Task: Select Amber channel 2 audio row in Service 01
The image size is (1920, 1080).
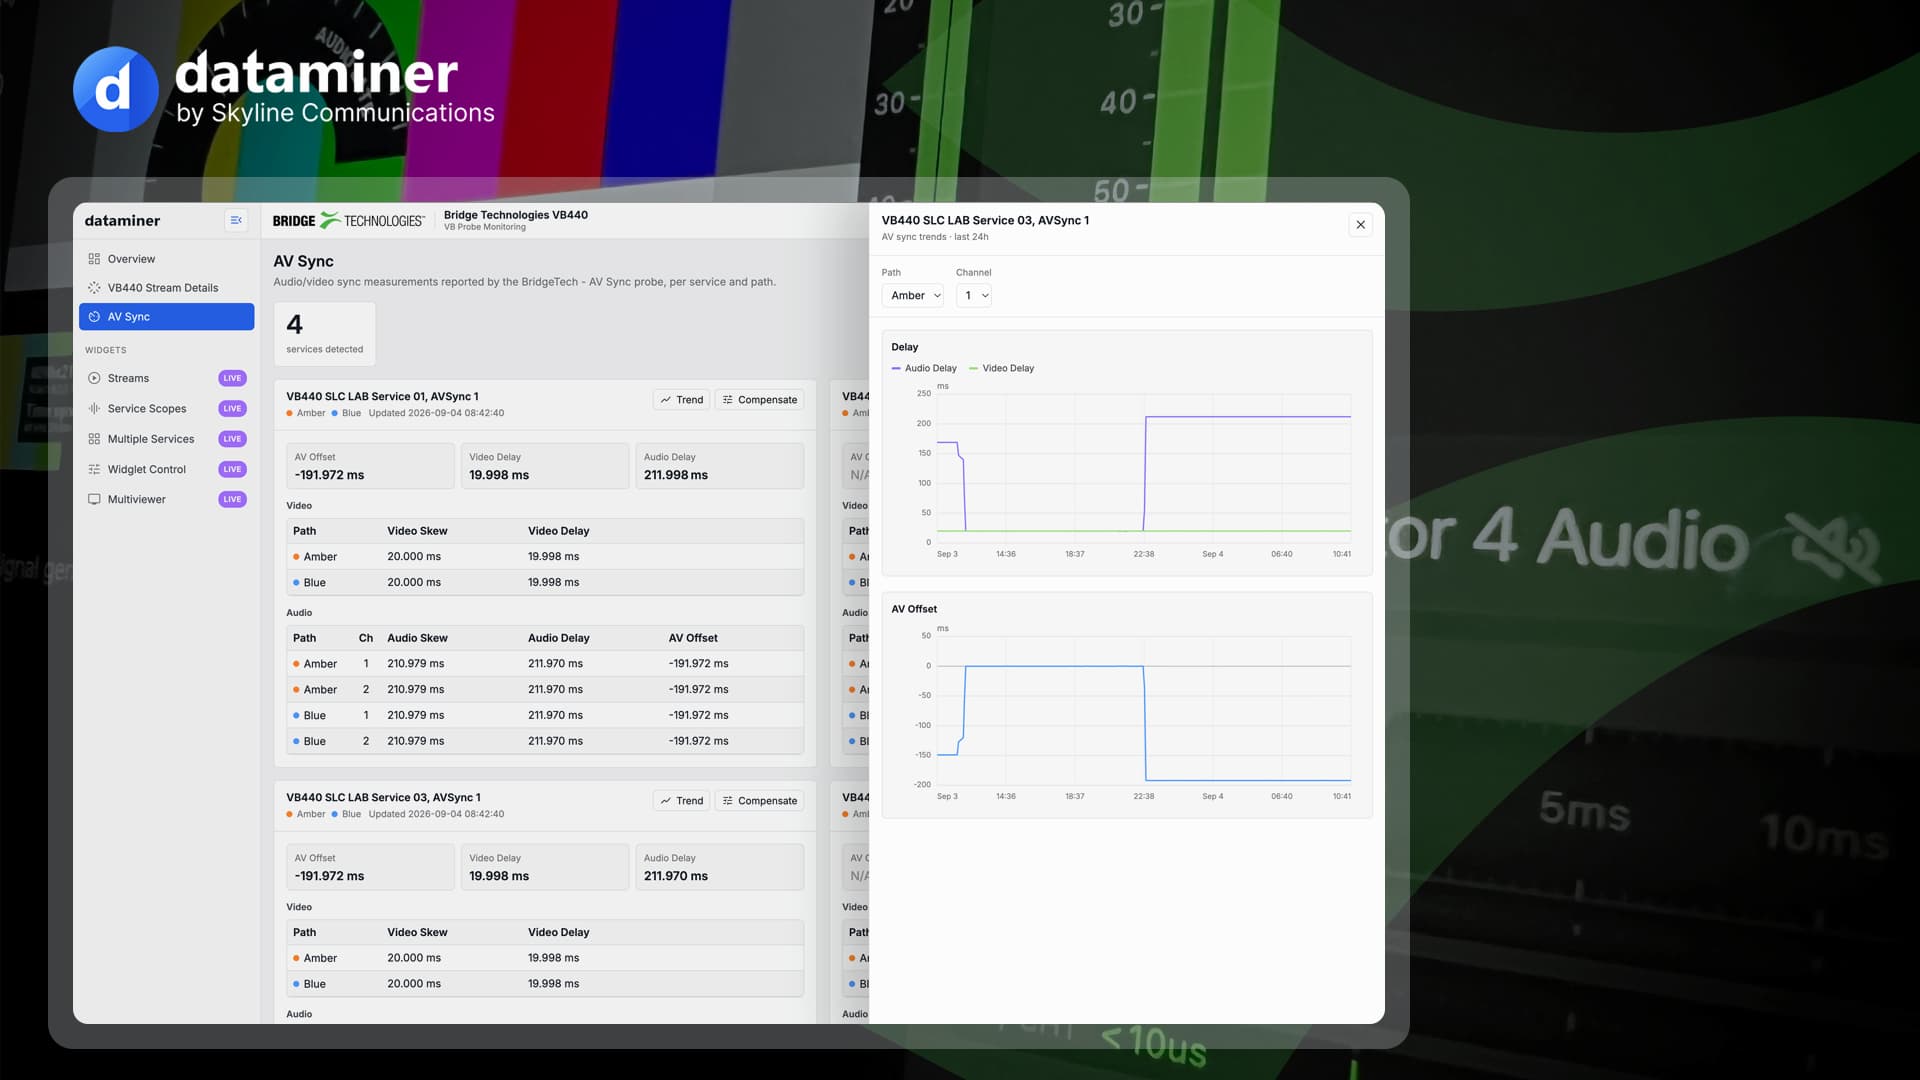Action: [545, 690]
